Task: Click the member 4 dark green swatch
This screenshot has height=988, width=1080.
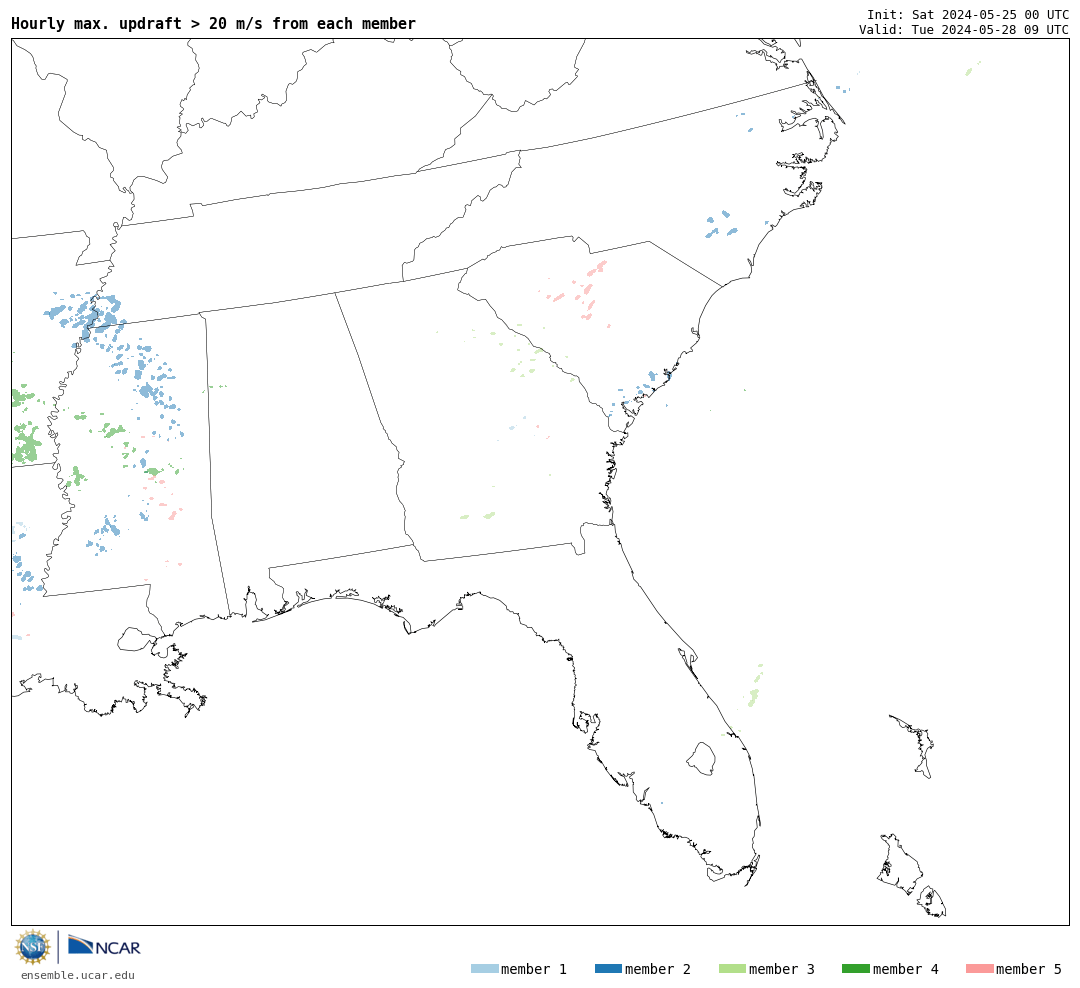Action: click(855, 969)
